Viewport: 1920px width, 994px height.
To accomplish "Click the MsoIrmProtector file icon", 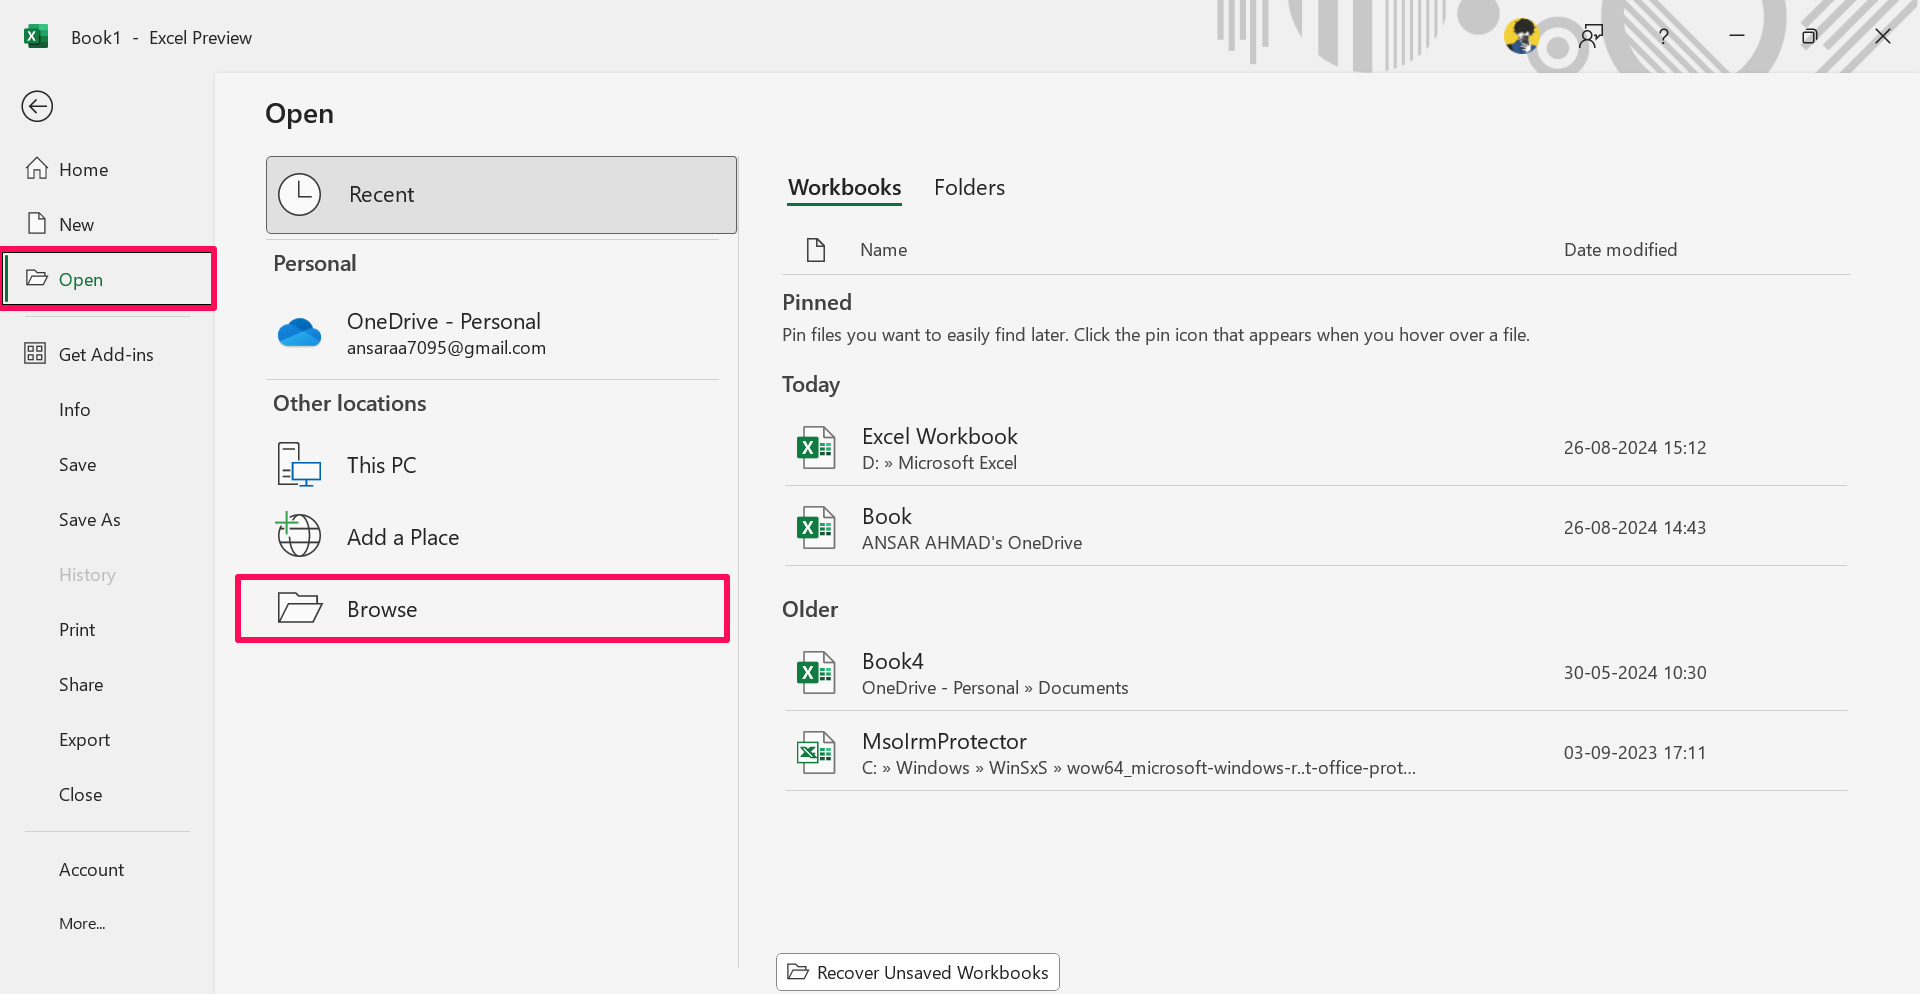I will click(x=816, y=753).
